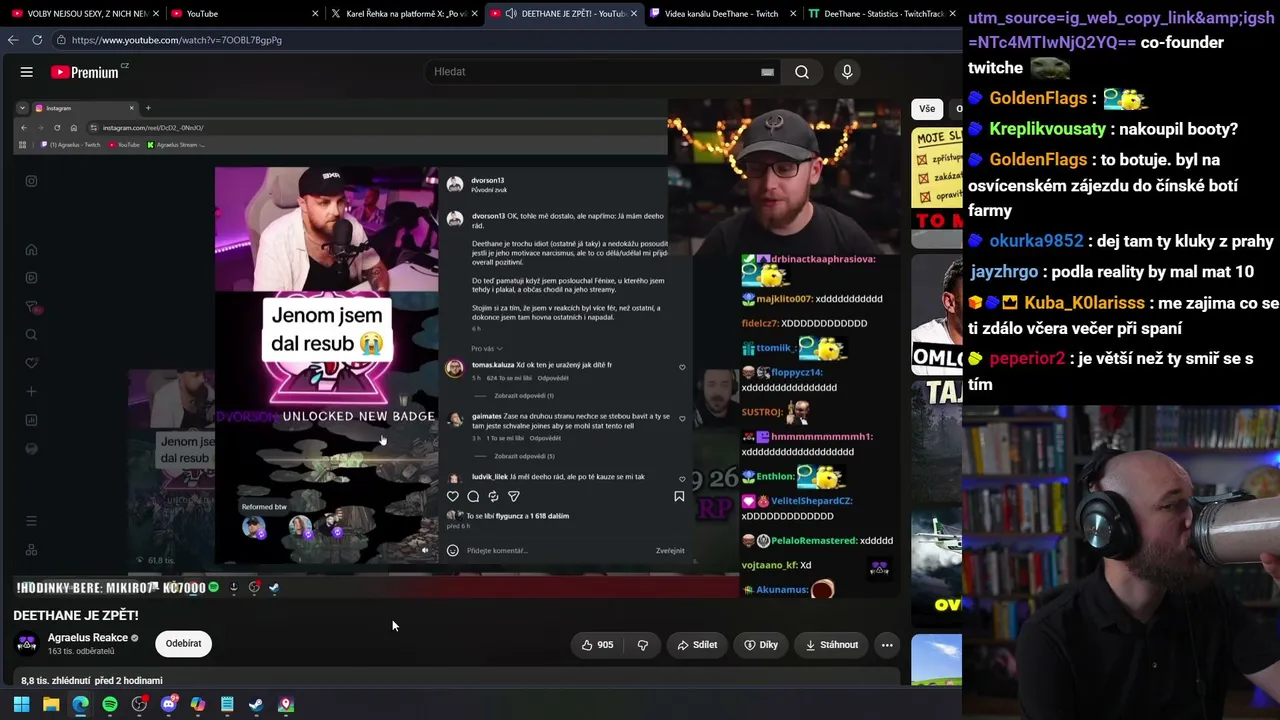Switch to the DeeThane Statistics TwitchTracker tab

pos(880,14)
